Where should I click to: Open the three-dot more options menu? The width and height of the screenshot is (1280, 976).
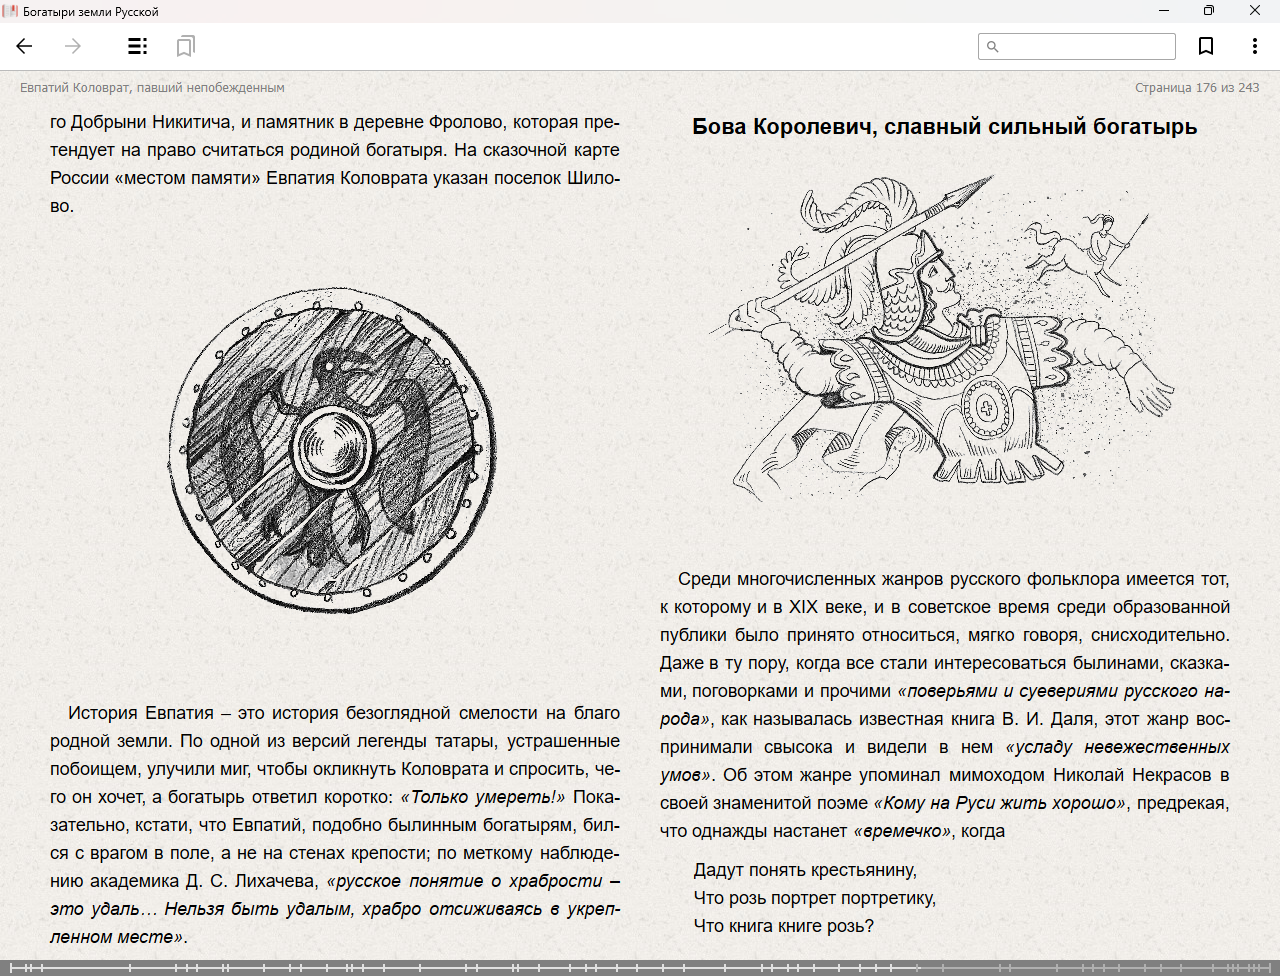(x=1254, y=46)
